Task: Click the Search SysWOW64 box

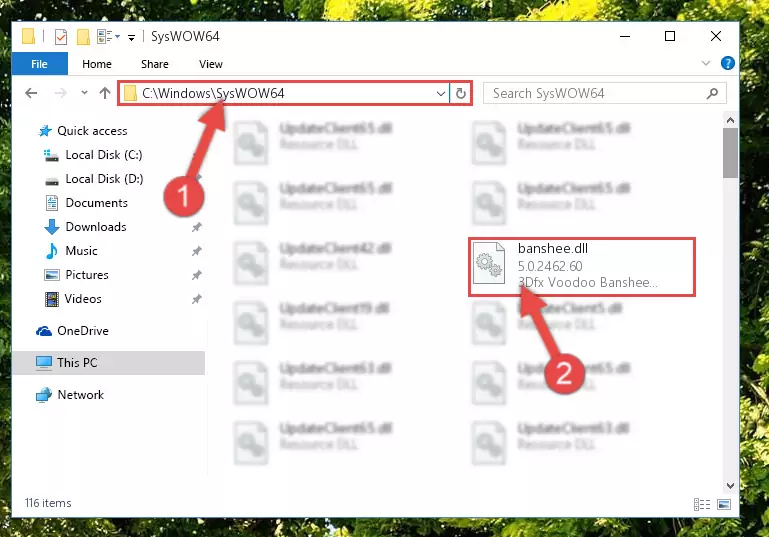Action: (604, 93)
